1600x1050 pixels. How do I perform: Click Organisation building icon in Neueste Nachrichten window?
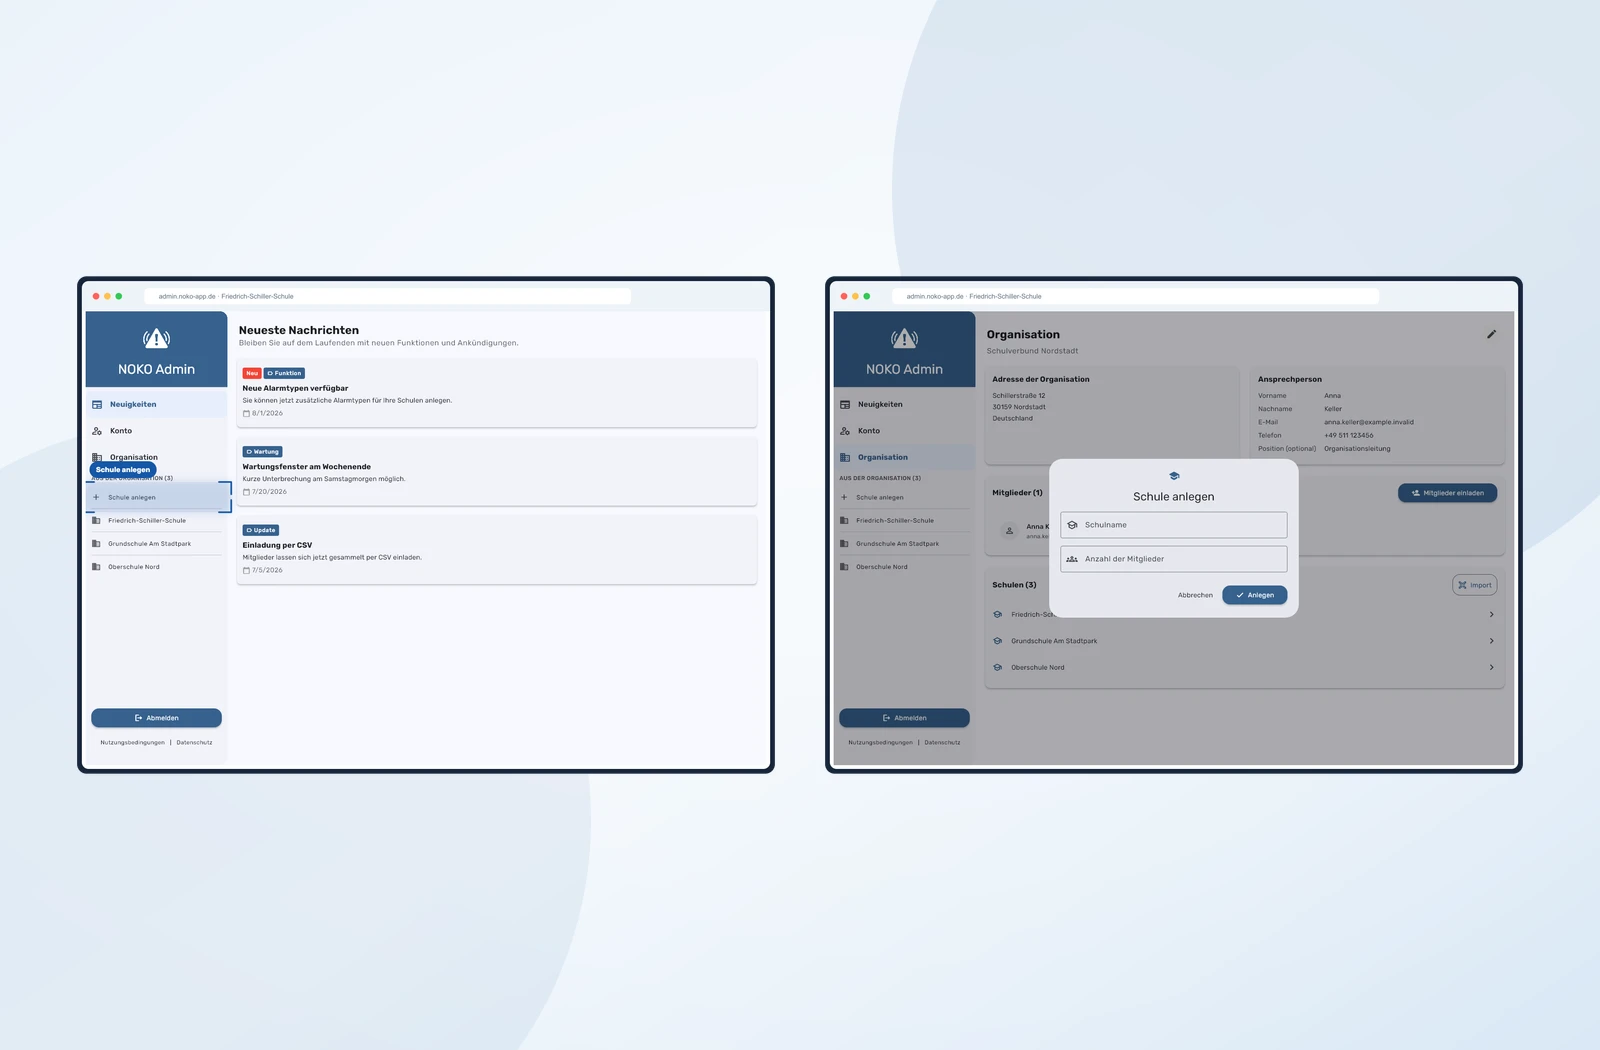(x=97, y=457)
